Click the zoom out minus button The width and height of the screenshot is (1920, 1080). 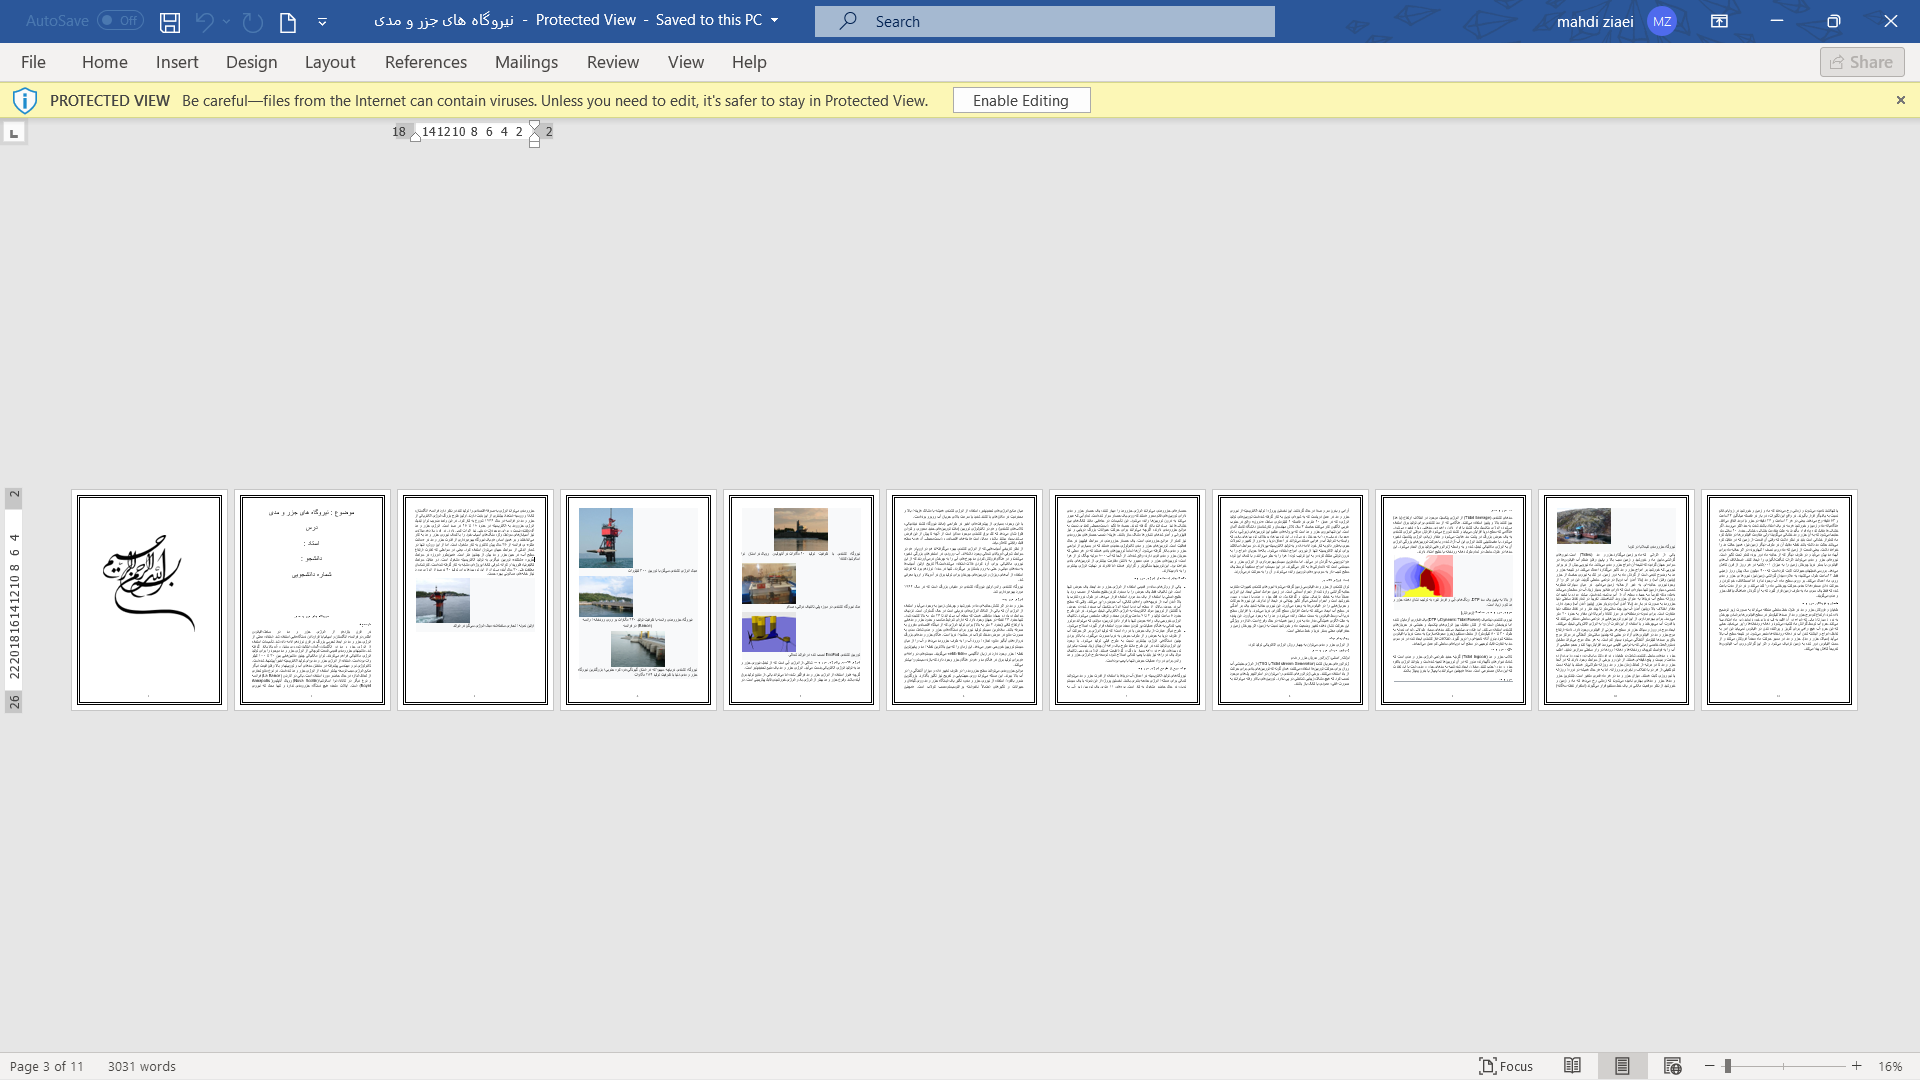[x=1710, y=1066]
